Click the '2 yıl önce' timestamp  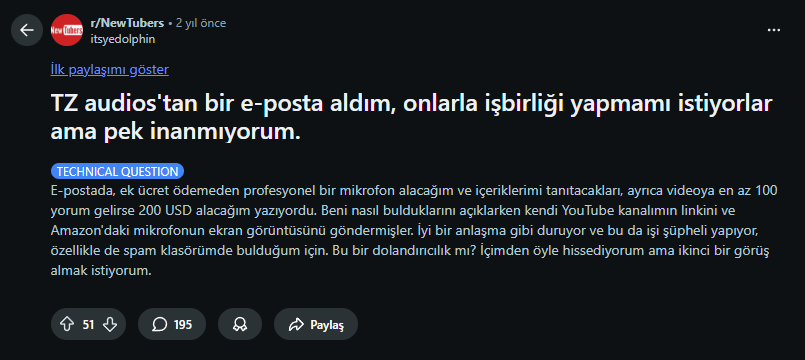[x=201, y=23]
